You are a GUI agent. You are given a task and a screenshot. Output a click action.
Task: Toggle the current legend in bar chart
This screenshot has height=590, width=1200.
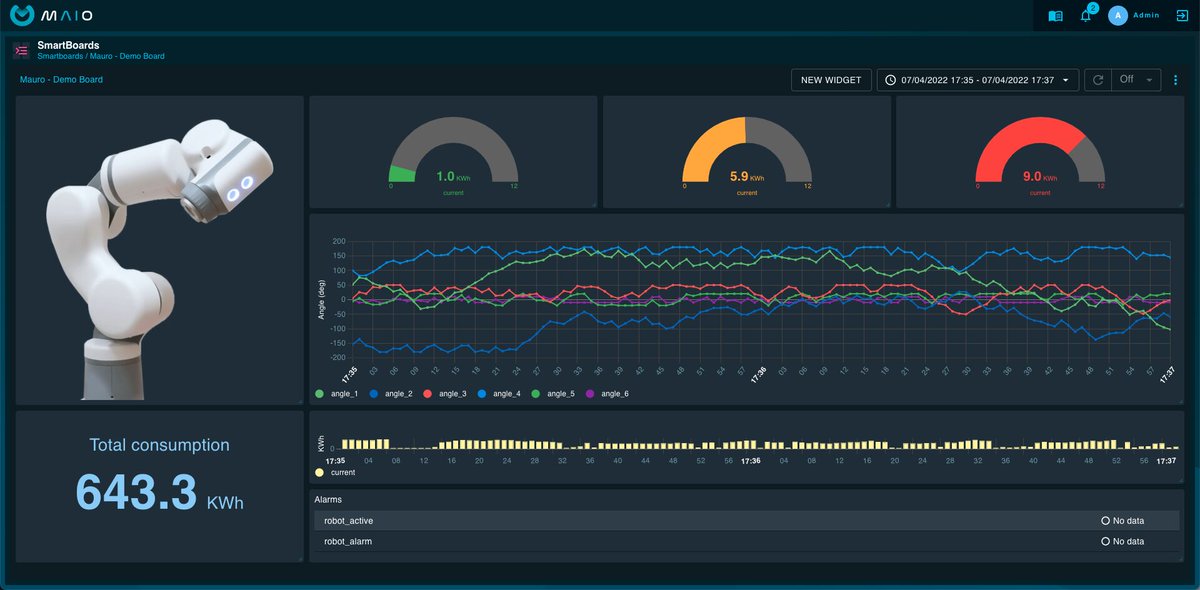335,472
